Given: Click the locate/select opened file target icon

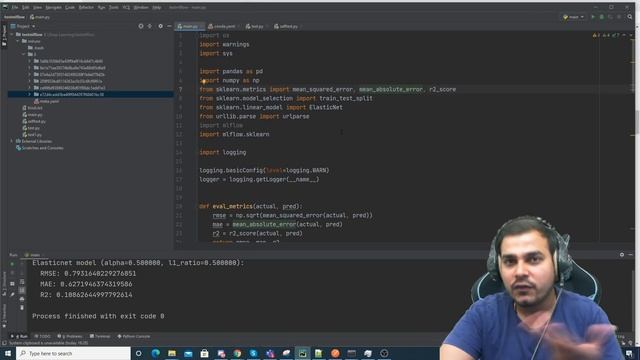Looking at the screenshot, I should click(x=141, y=26).
